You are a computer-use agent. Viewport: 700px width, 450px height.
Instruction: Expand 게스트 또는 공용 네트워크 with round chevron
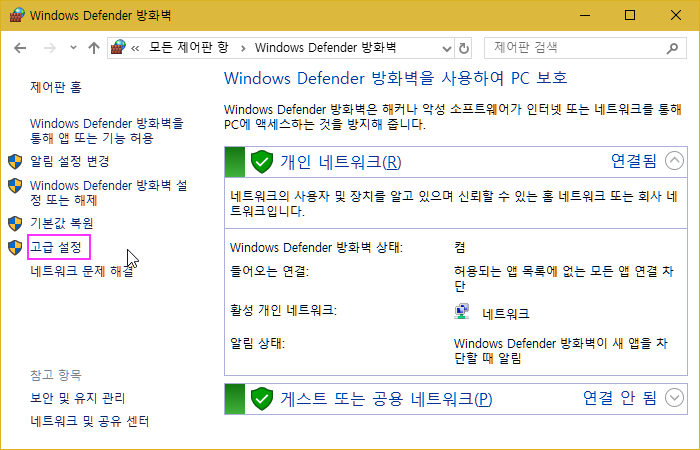coord(674,397)
